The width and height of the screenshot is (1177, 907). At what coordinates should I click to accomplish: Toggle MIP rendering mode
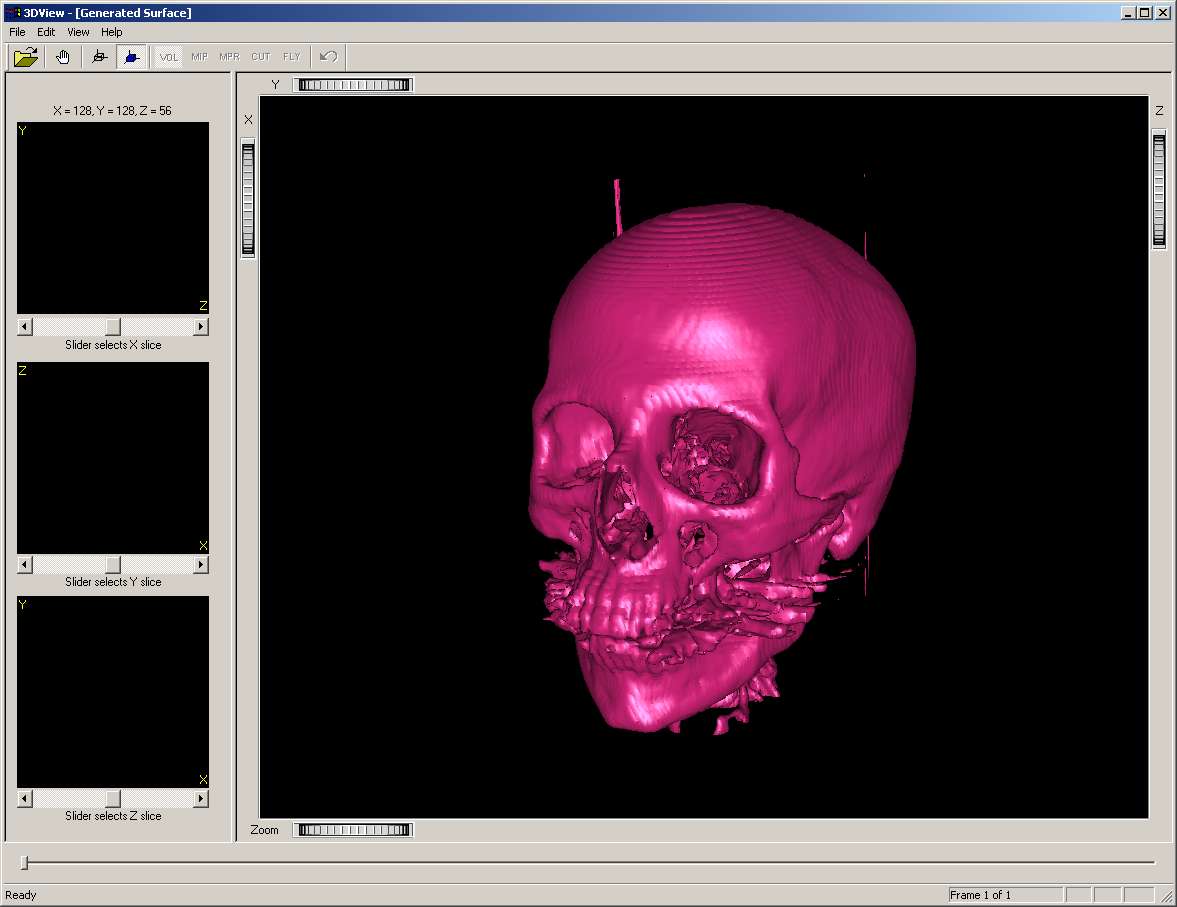pyautogui.click(x=200, y=57)
